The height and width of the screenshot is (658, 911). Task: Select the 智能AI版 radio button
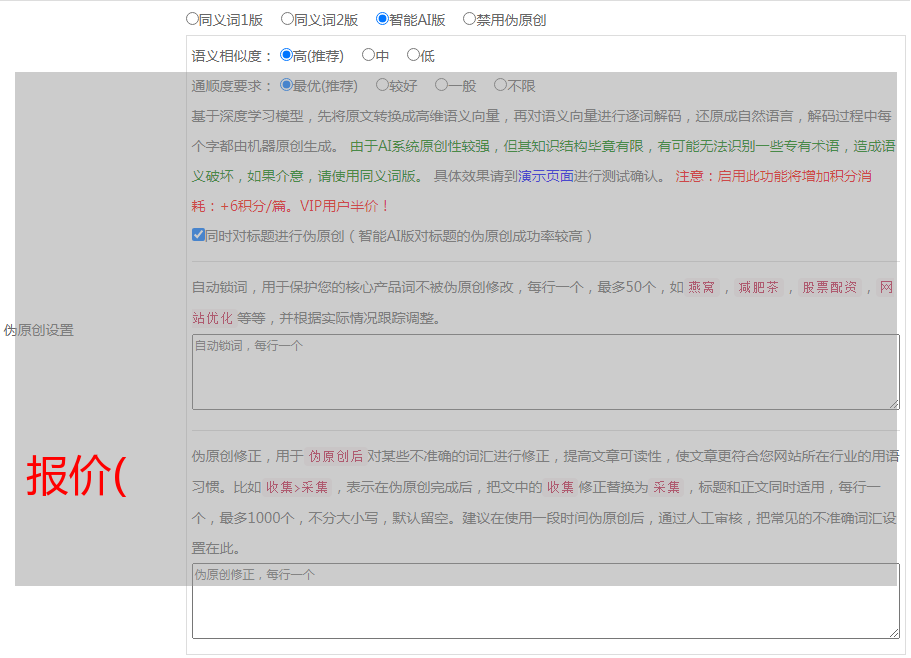pos(382,19)
